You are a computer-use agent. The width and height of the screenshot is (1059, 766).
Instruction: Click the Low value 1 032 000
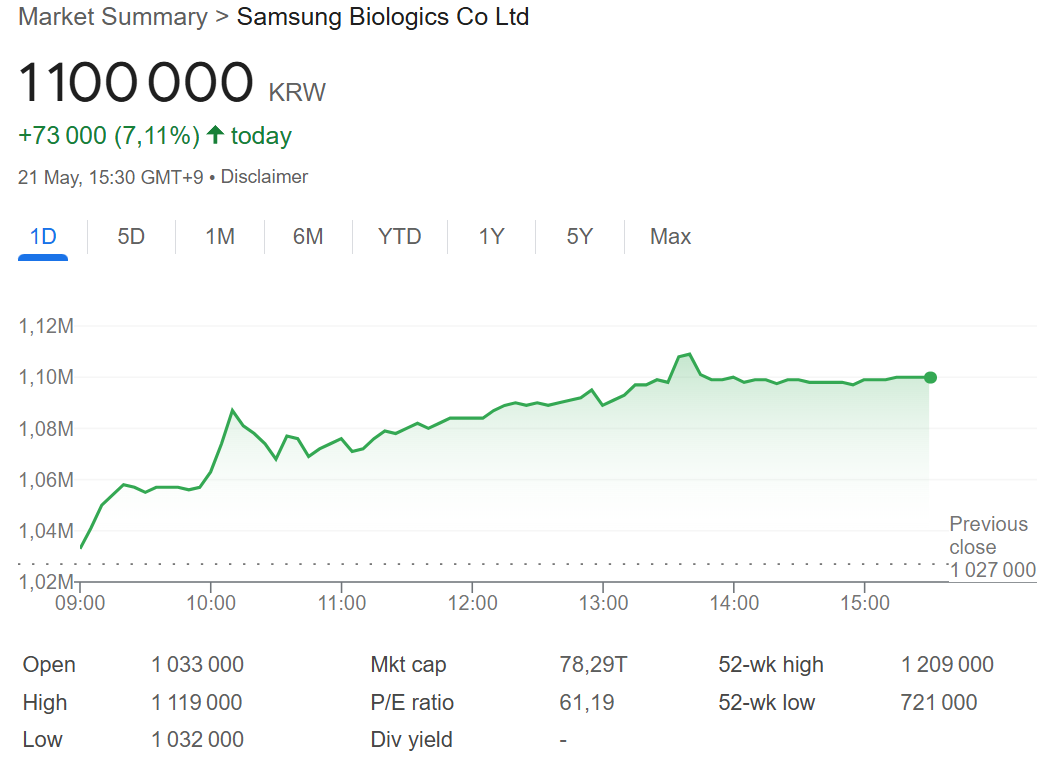click(x=197, y=740)
